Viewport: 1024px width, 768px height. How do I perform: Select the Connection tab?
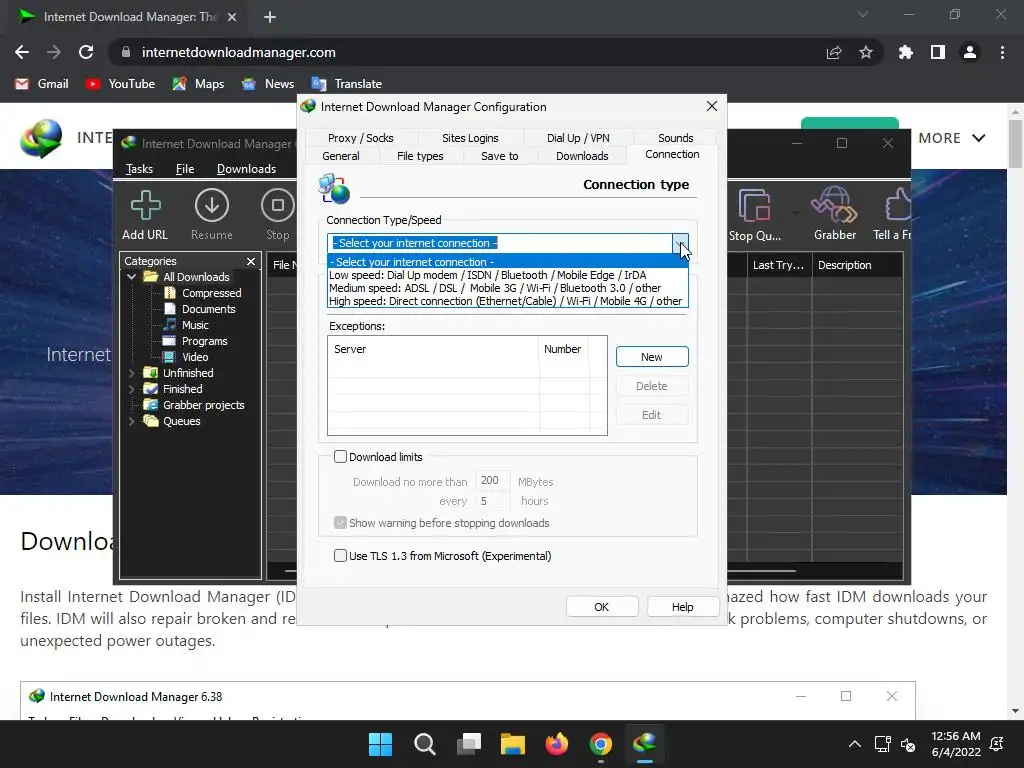(672, 154)
